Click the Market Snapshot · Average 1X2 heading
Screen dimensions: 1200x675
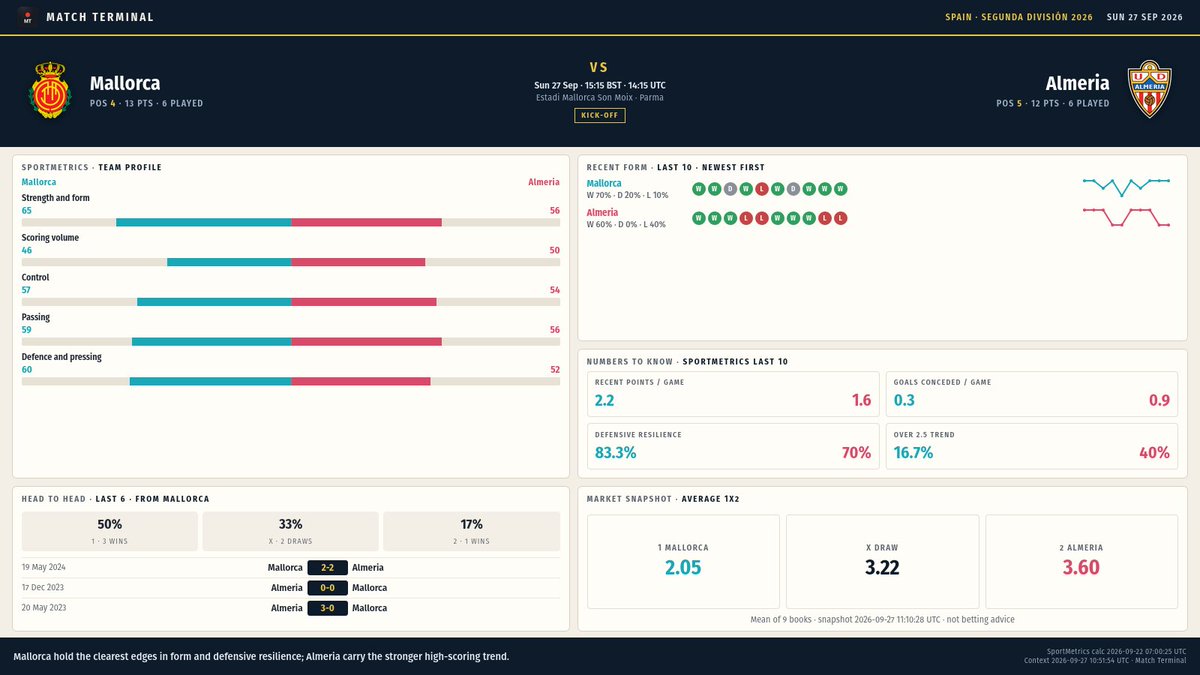tap(663, 498)
